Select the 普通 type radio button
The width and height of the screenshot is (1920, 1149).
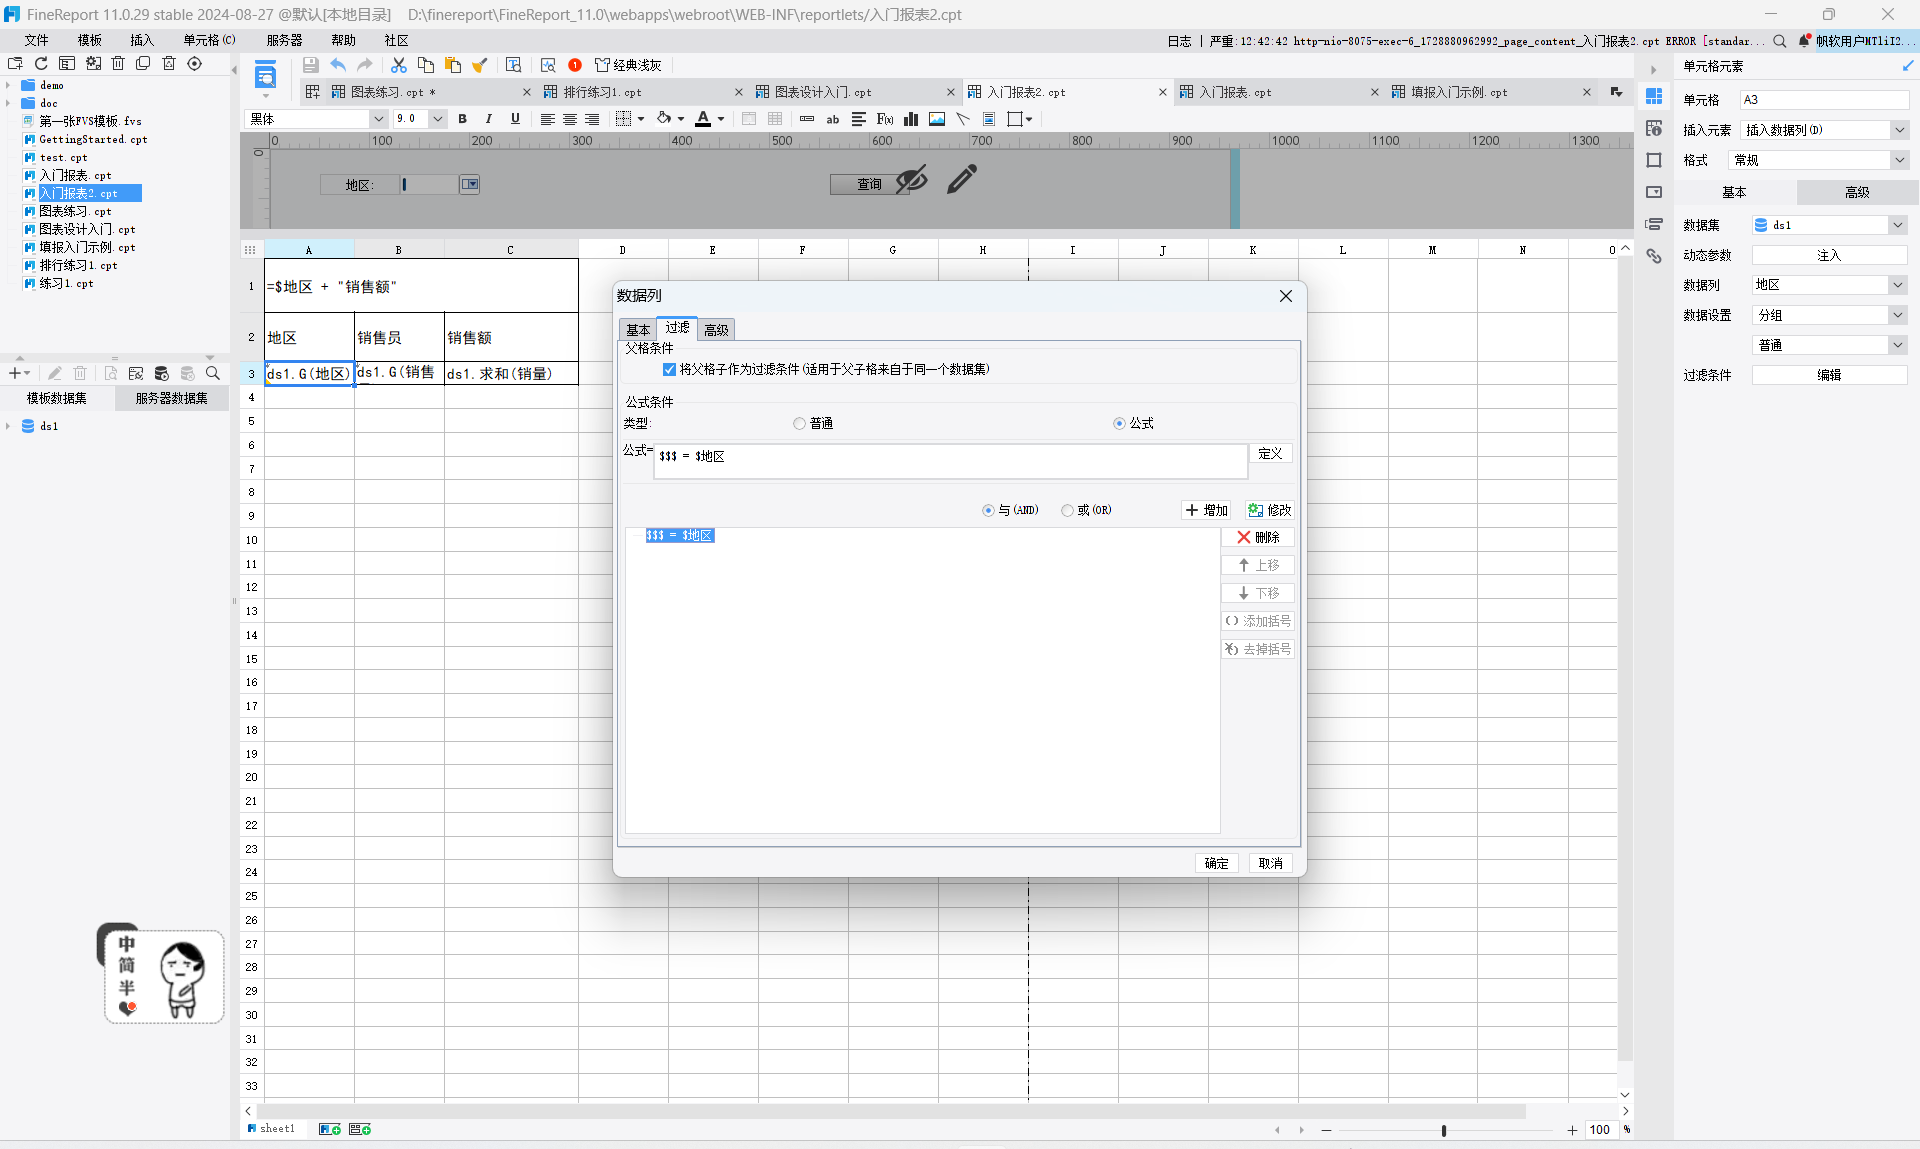(x=799, y=424)
